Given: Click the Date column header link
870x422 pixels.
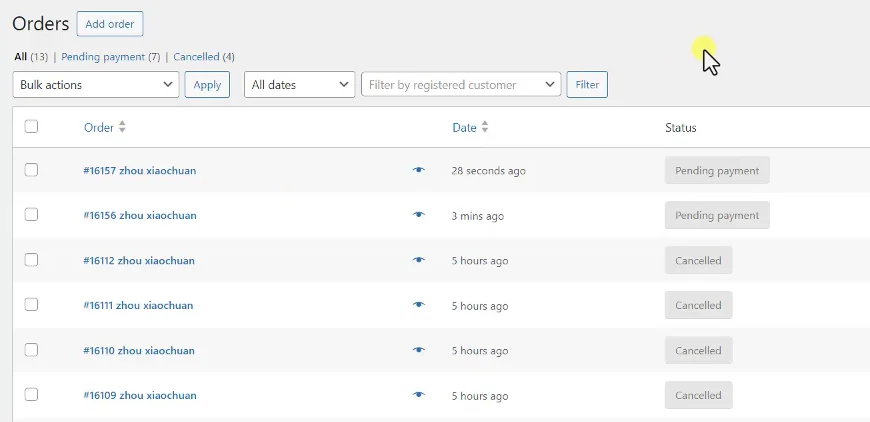Looking at the screenshot, I should tap(464, 128).
